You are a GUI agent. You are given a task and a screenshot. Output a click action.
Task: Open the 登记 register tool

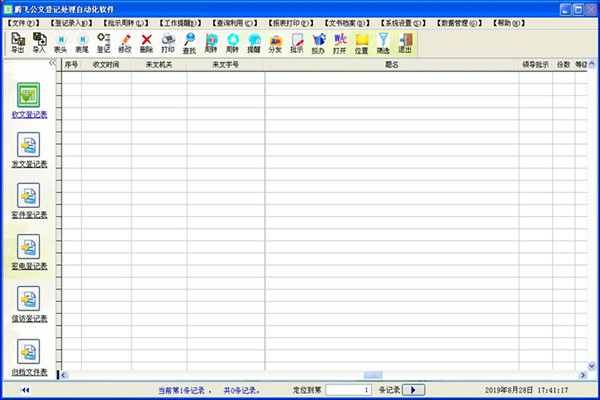tap(103, 43)
